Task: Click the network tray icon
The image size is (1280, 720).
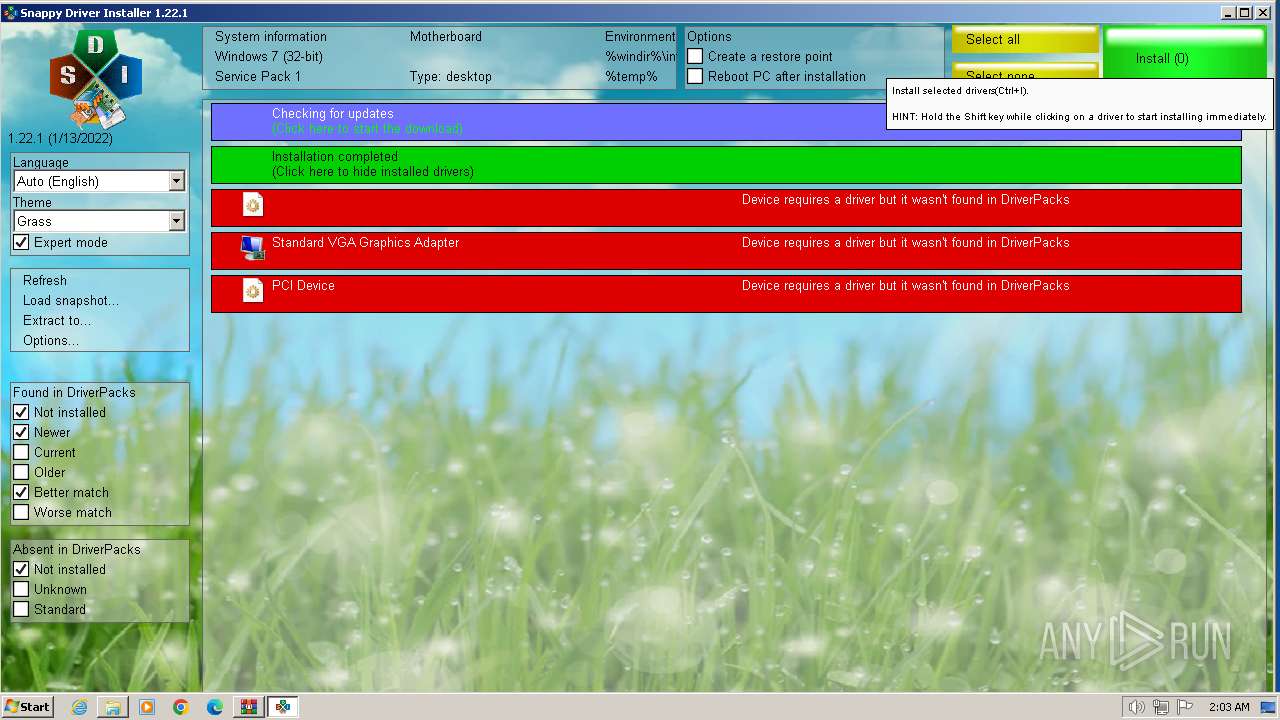Action: click(1161, 707)
